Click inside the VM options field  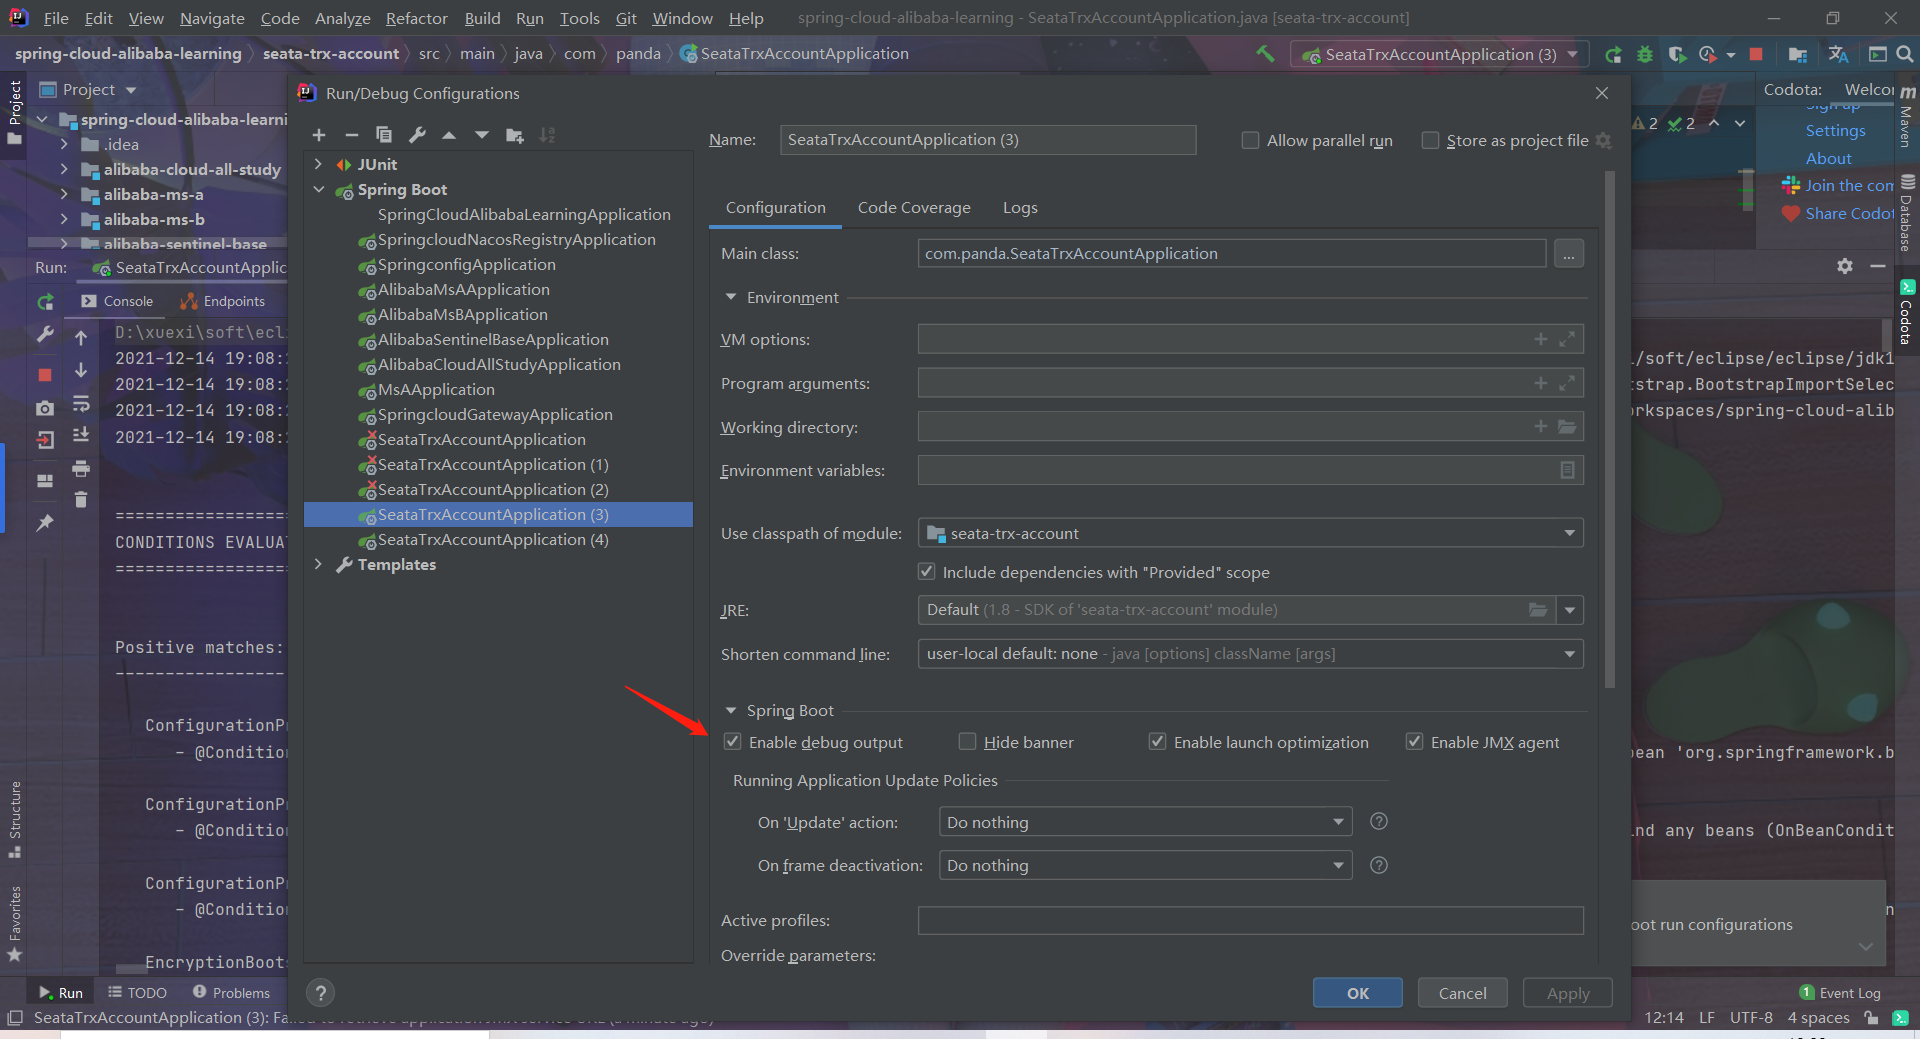(1200, 338)
